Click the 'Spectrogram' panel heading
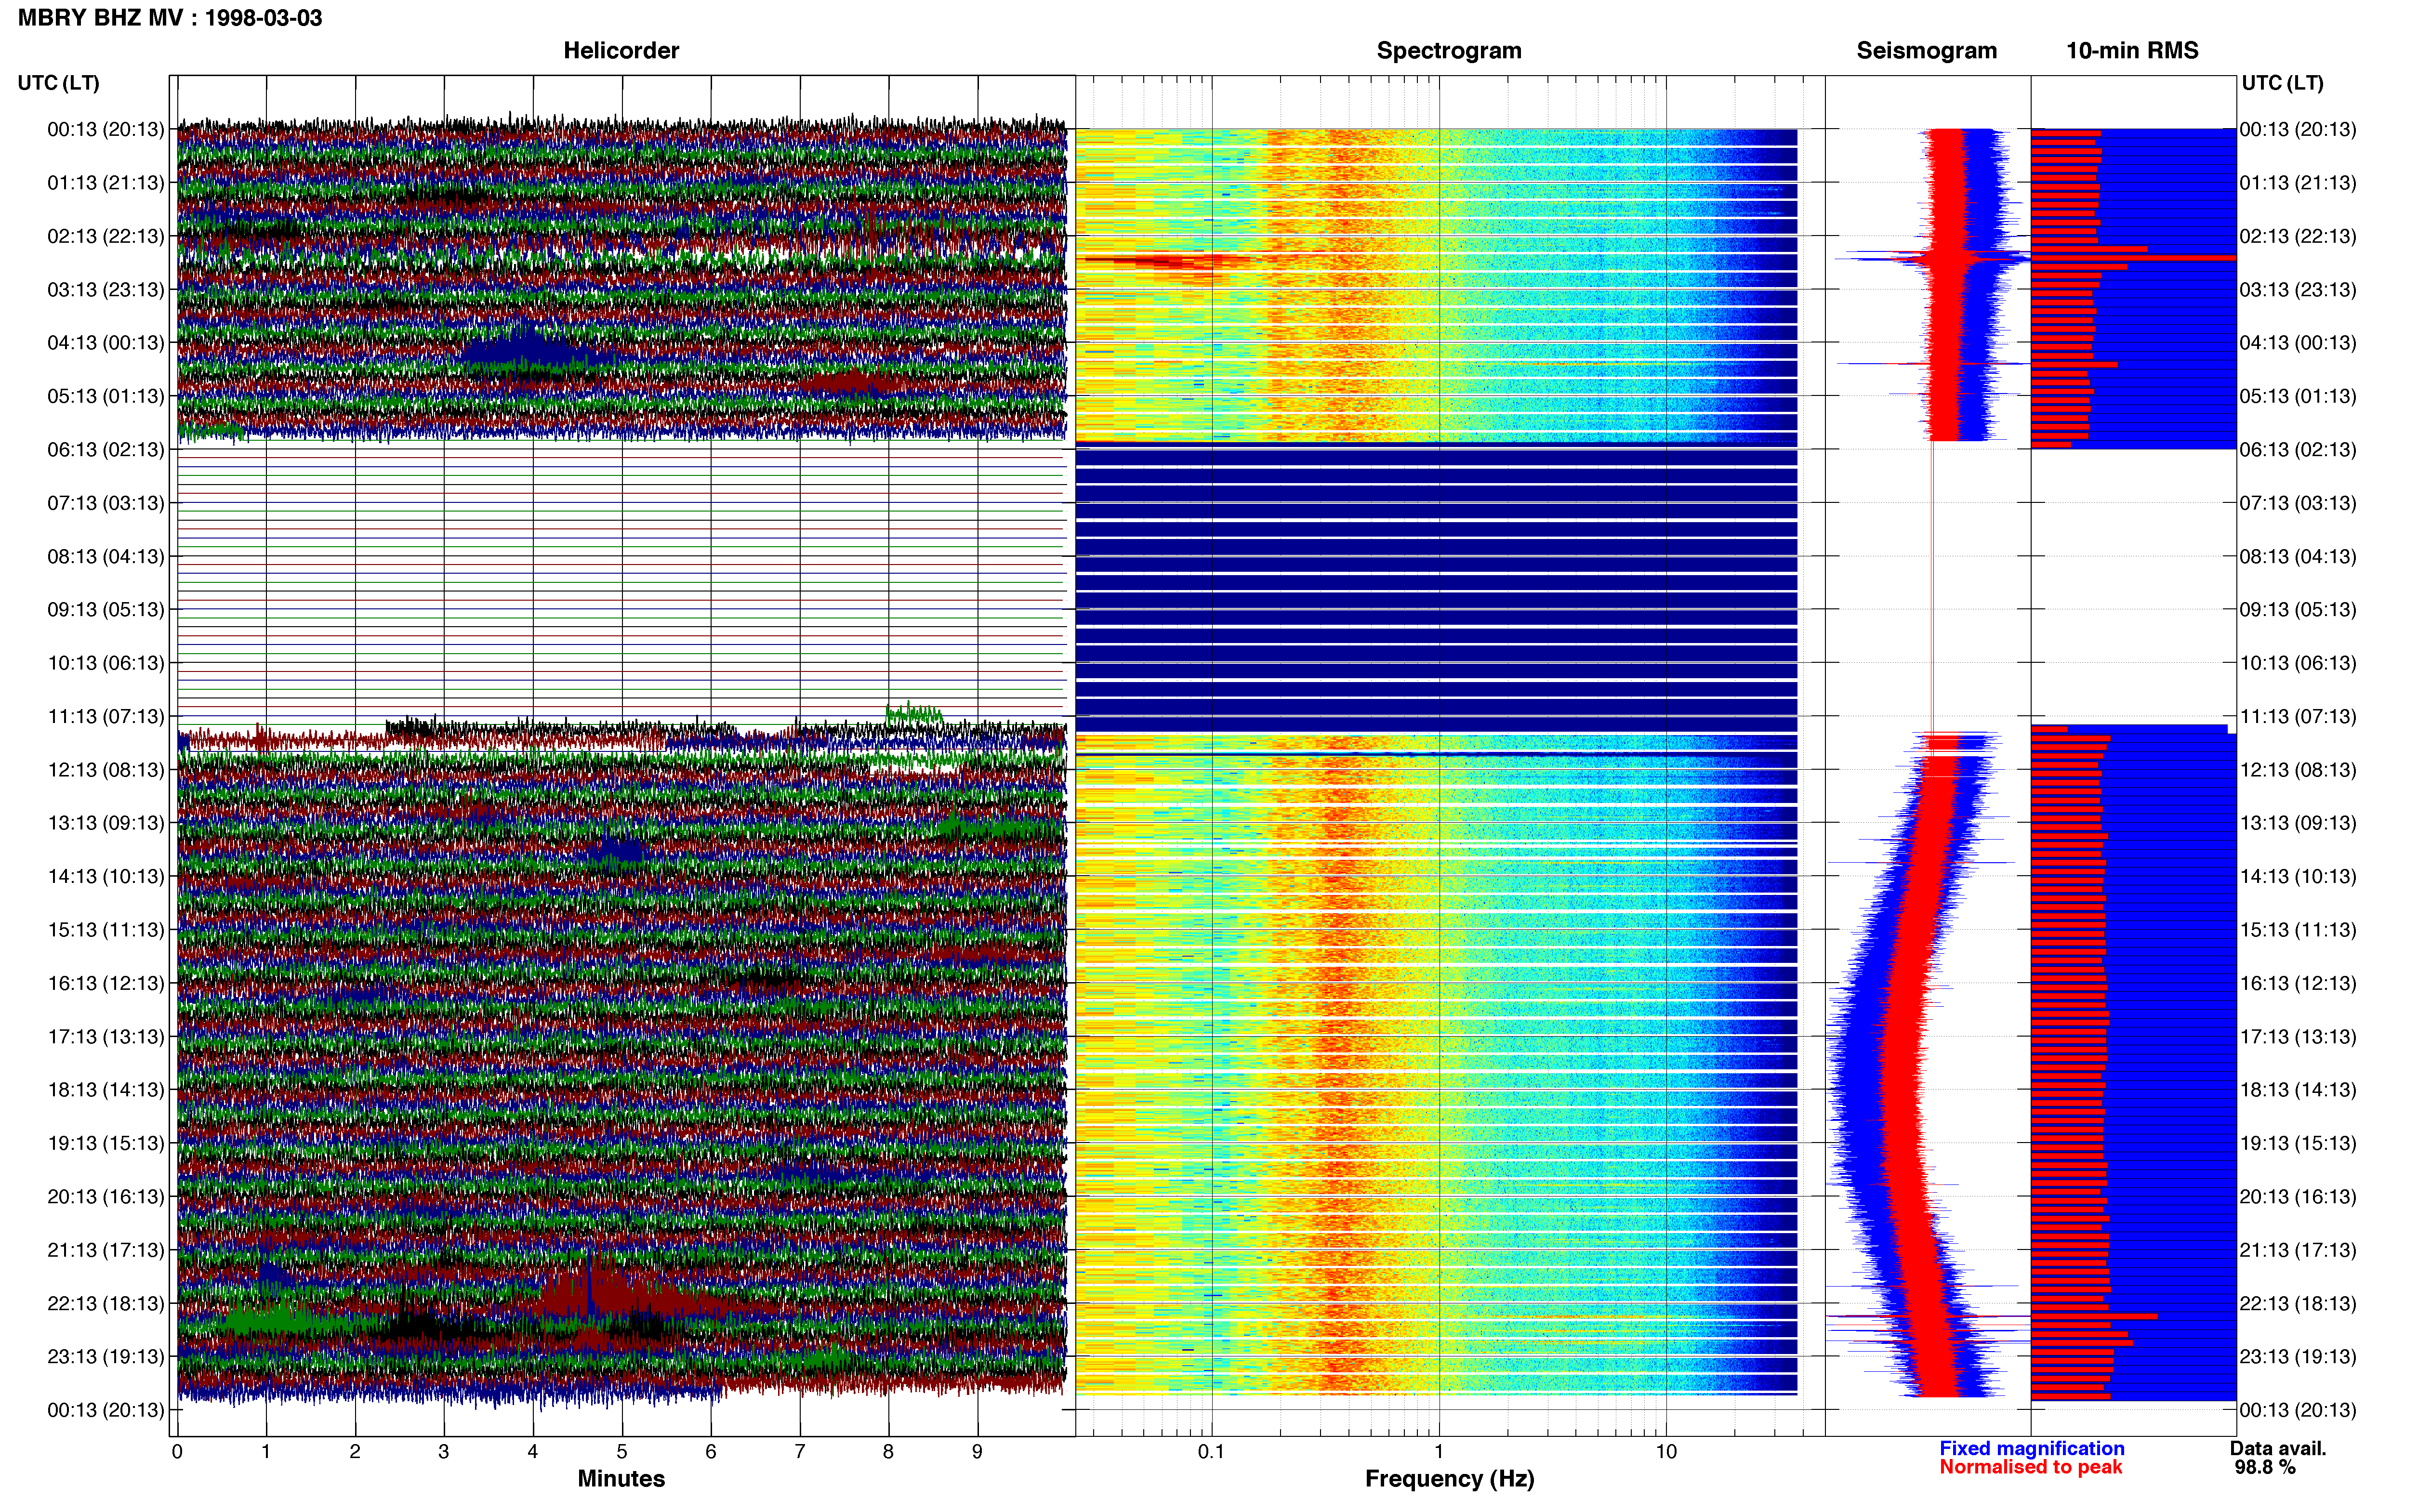Screen dimensions: 2418x1512 (x=1449, y=50)
